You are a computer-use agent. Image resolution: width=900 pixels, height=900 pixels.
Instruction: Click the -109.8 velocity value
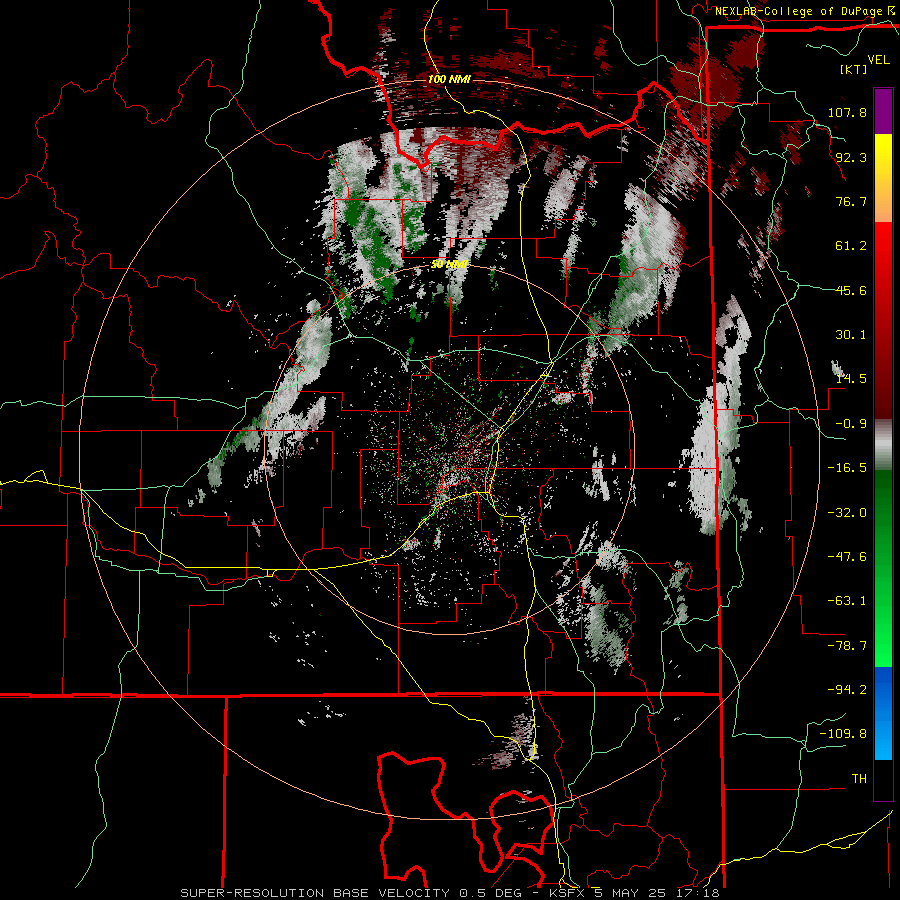click(x=844, y=734)
